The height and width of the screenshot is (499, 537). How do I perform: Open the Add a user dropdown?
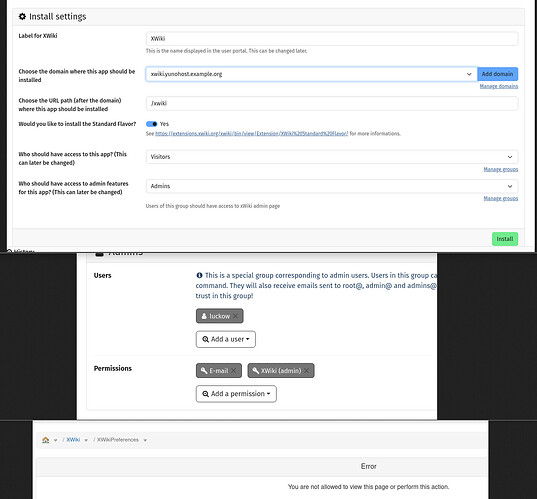(x=226, y=339)
